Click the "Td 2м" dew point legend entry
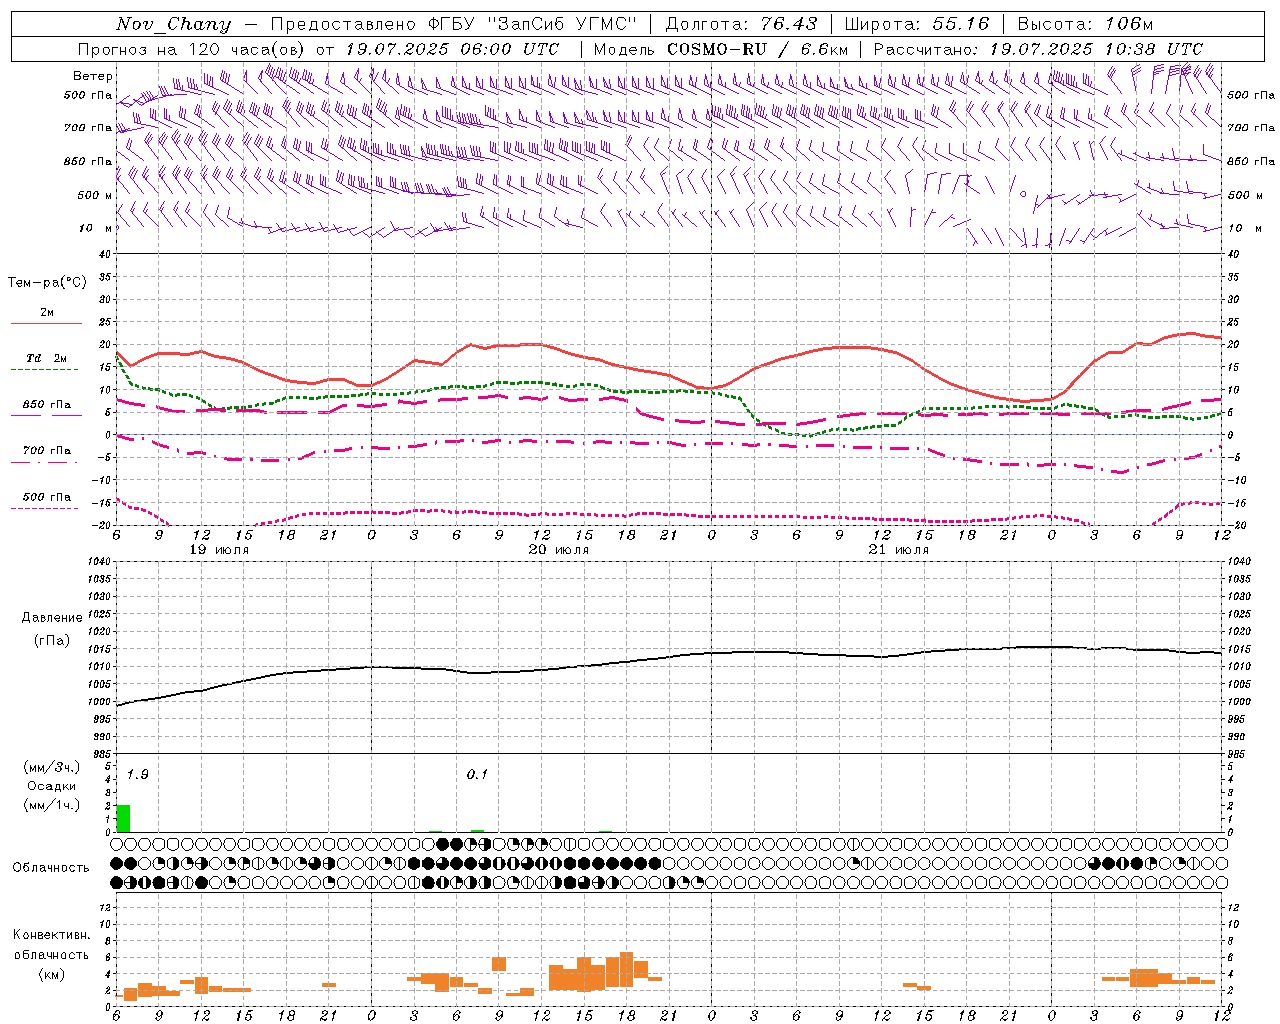1280x1024 pixels. click(46, 358)
